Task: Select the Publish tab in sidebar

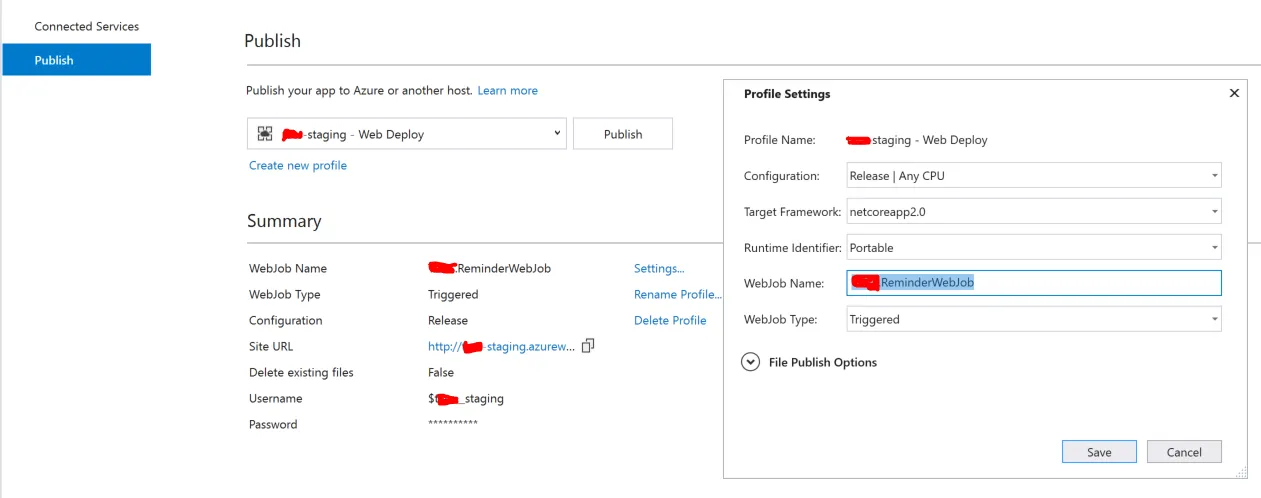Action: click(76, 60)
